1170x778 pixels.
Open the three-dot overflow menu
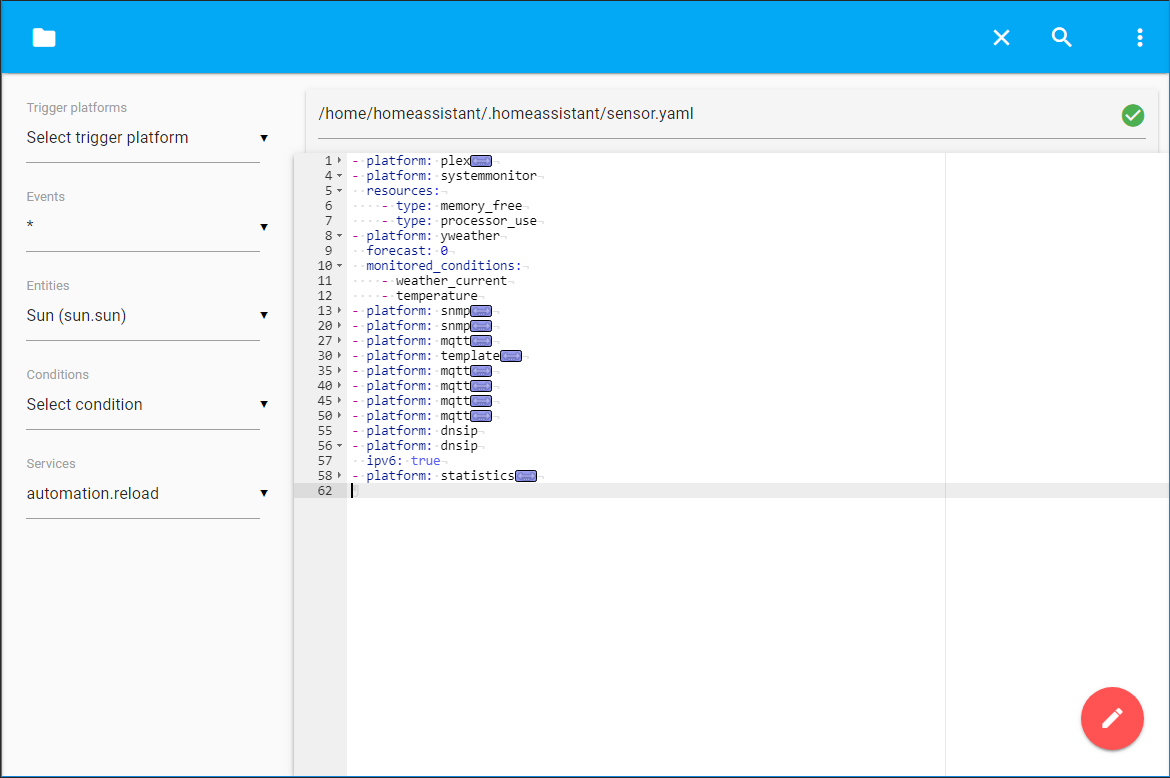[x=1139, y=37]
